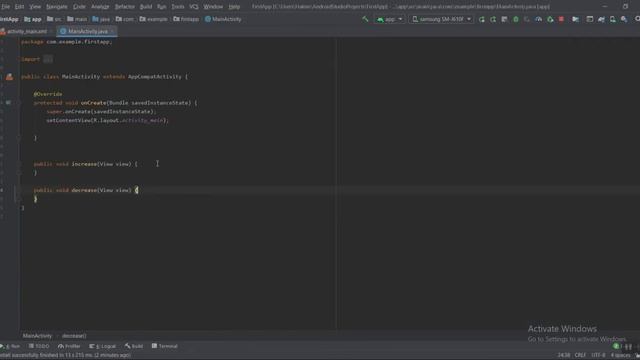Viewport: 640px width, 360px height.
Task: Open the Build tool window
Action: [x=134, y=346]
